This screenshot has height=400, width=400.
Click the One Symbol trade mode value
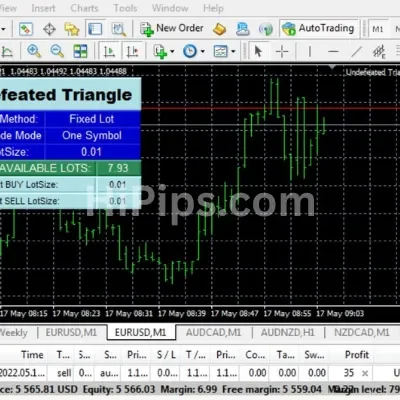click(92, 135)
